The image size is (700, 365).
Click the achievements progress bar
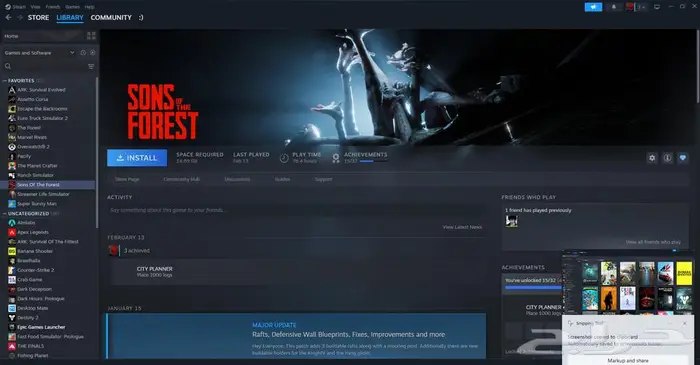point(373,161)
